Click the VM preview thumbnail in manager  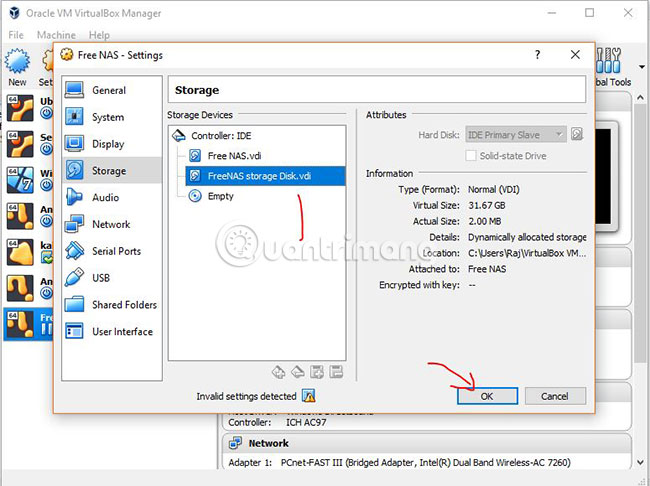pos(606,176)
